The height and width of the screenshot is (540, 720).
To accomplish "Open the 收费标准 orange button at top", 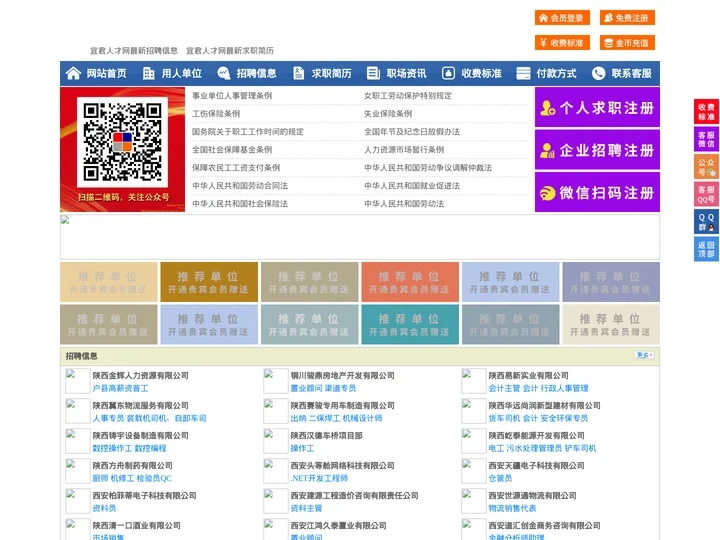I will click(x=562, y=43).
